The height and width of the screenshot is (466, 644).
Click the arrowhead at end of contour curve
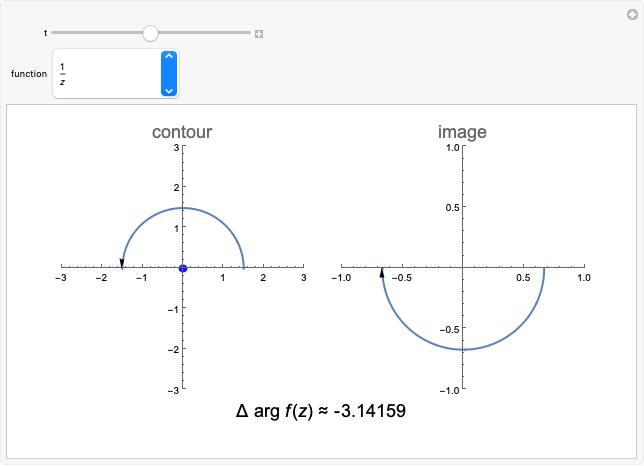[x=122, y=263]
